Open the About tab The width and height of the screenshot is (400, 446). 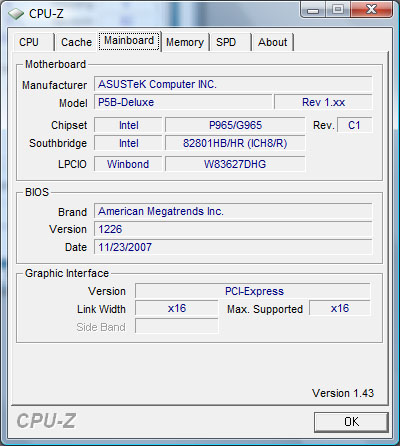[272, 42]
